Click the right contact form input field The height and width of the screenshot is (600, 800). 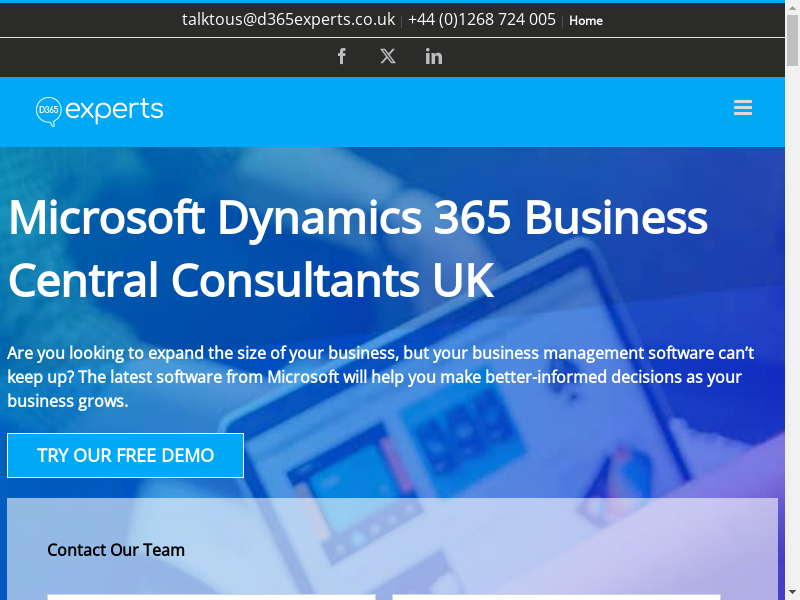[x=556, y=596]
